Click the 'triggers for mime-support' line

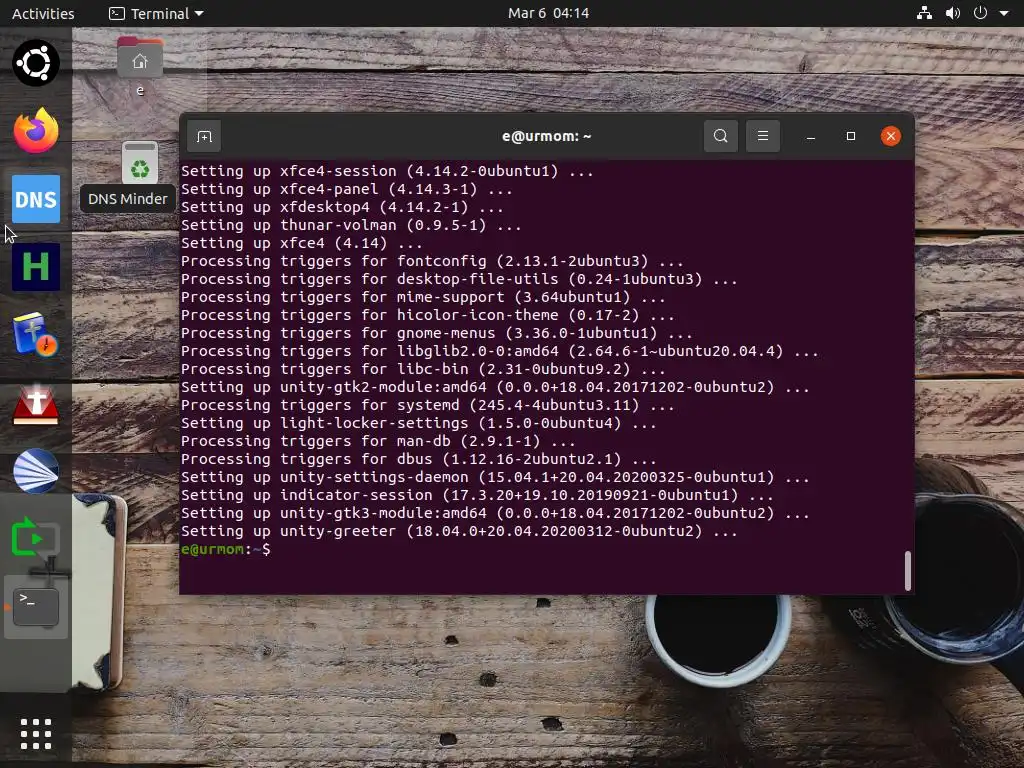pyautogui.click(x=423, y=297)
